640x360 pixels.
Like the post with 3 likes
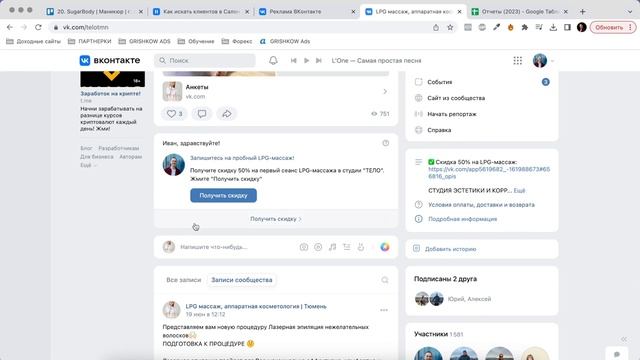pos(174,113)
